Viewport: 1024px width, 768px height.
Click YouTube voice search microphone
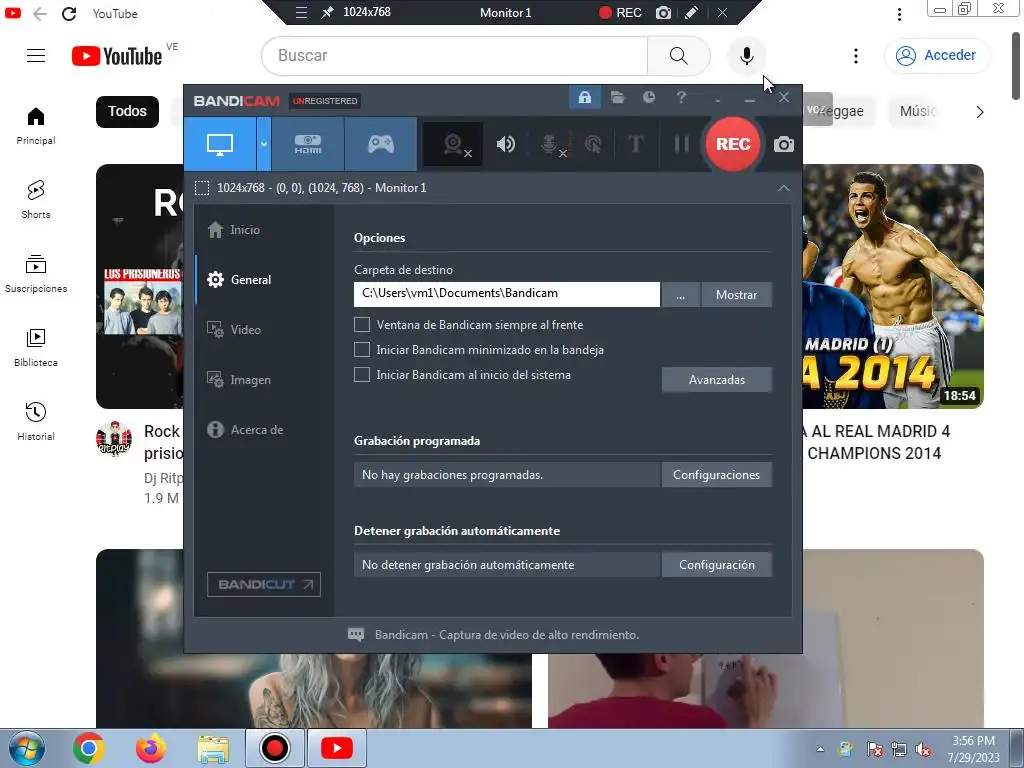point(746,56)
